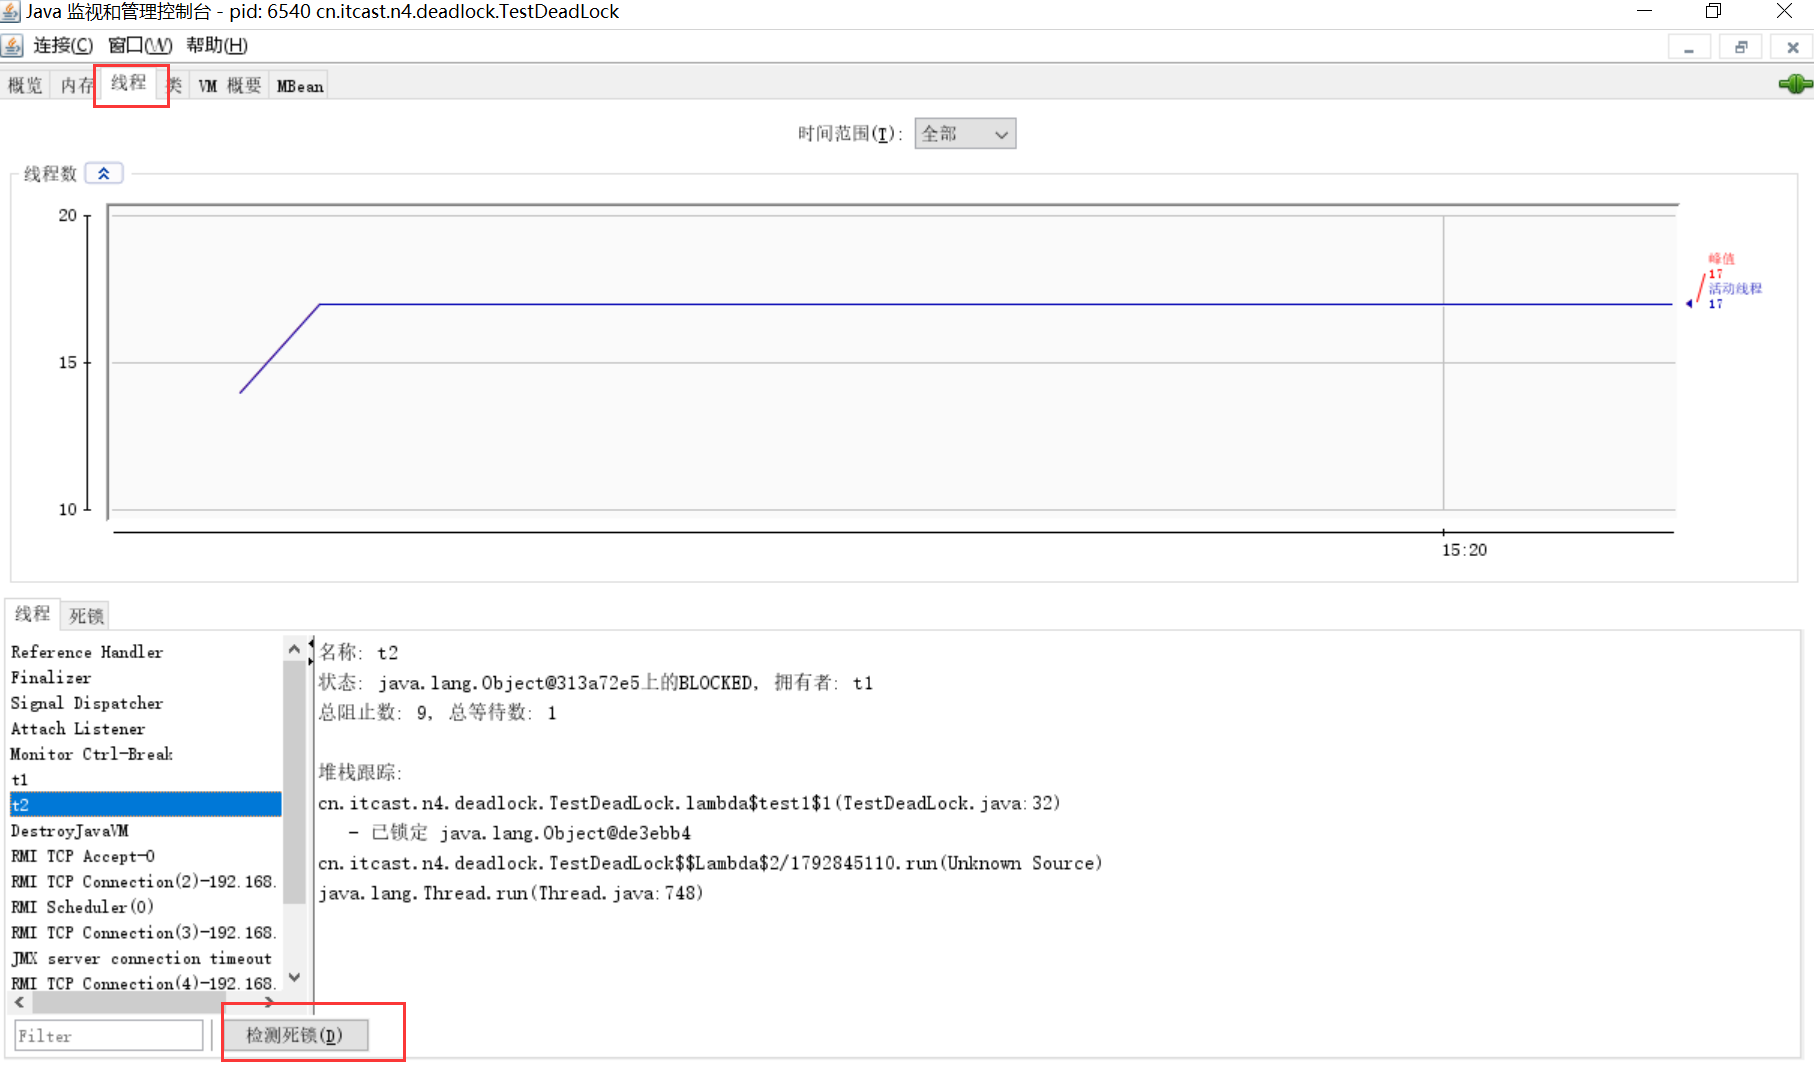Click the 检测死锁 button
Image resolution: width=1814 pixels, height=1071 pixels.
[295, 1035]
